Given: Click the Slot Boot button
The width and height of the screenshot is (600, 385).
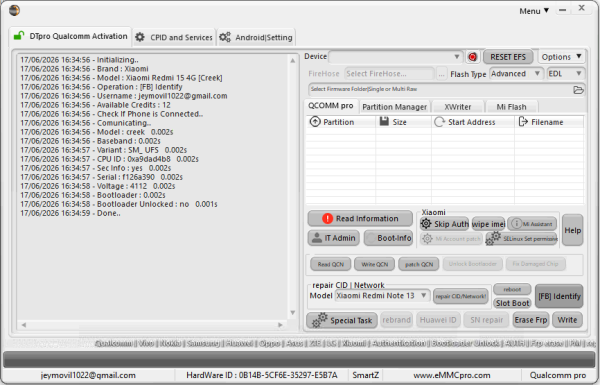Looking at the screenshot, I should (x=512, y=303).
